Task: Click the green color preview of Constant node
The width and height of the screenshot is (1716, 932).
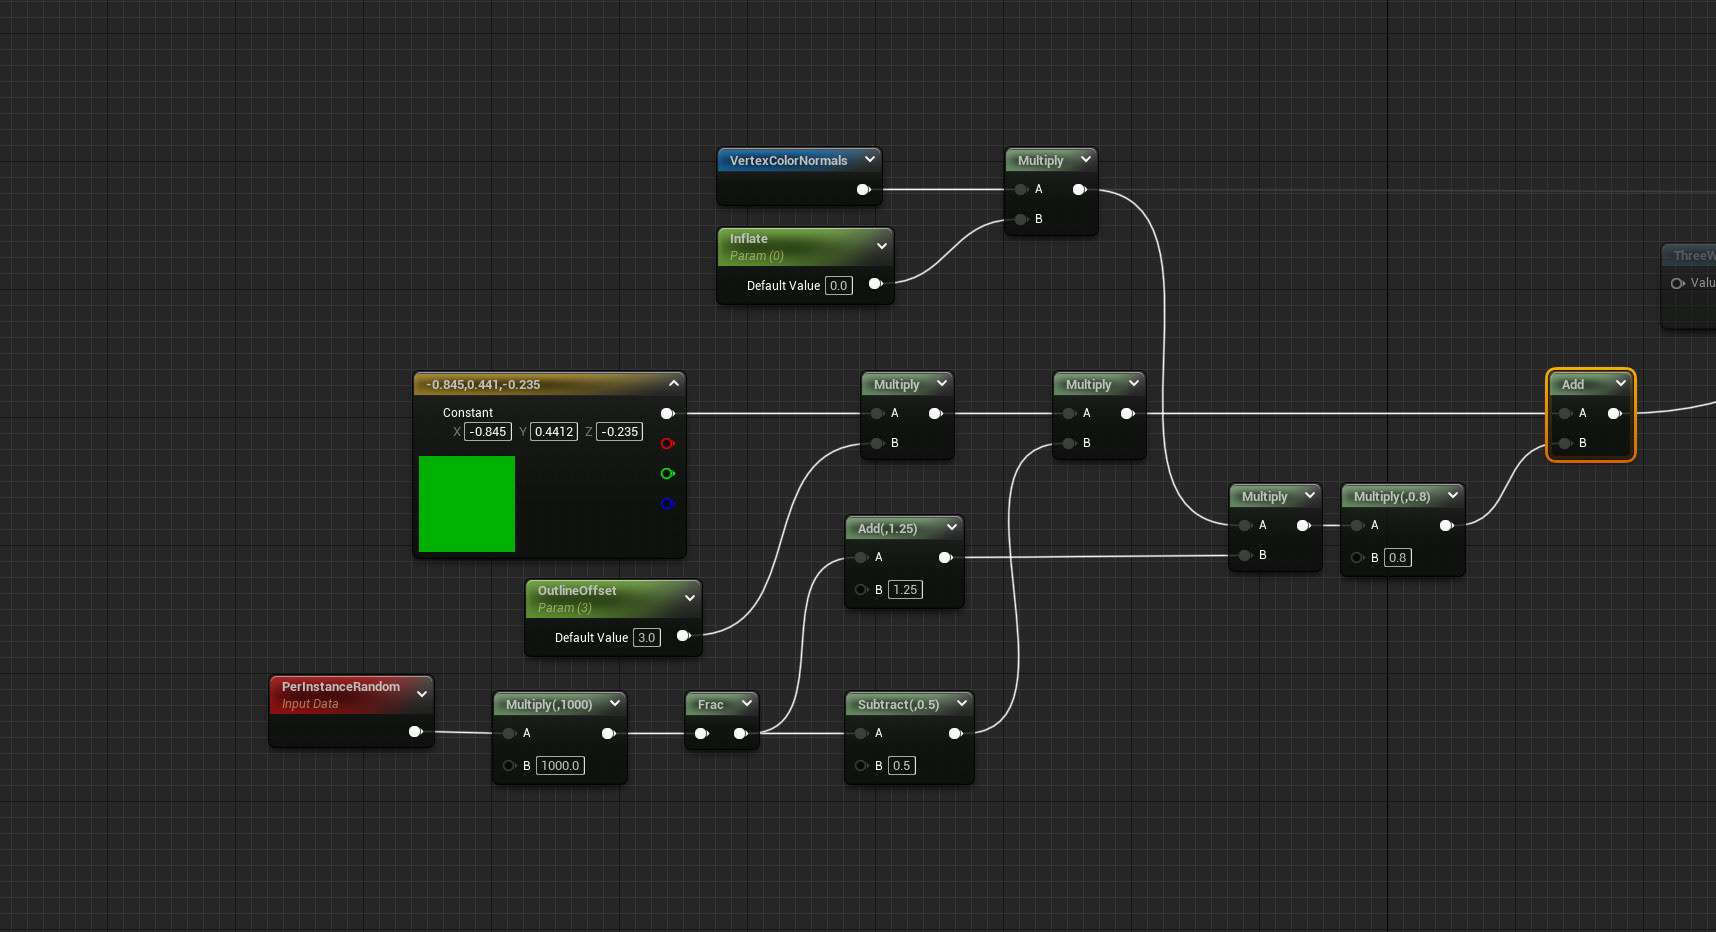Action: coord(467,504)
